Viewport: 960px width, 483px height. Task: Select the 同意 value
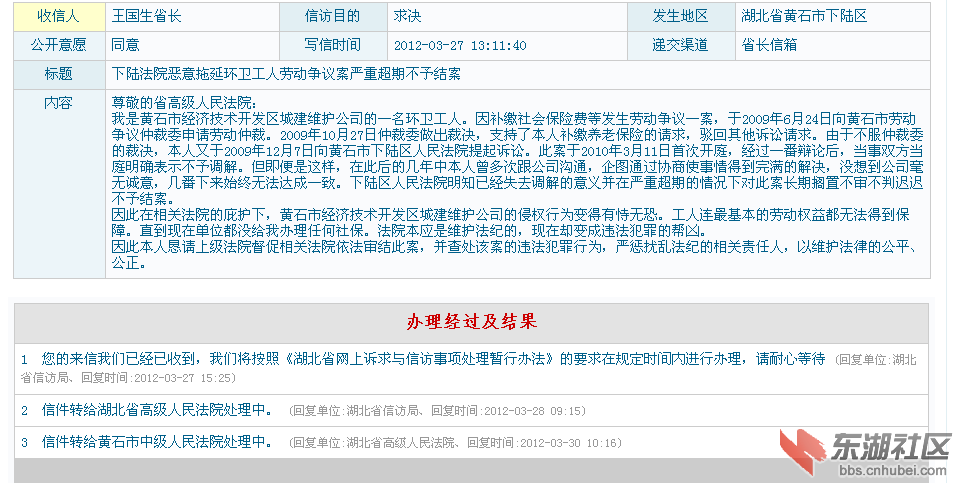pos(126,45)
